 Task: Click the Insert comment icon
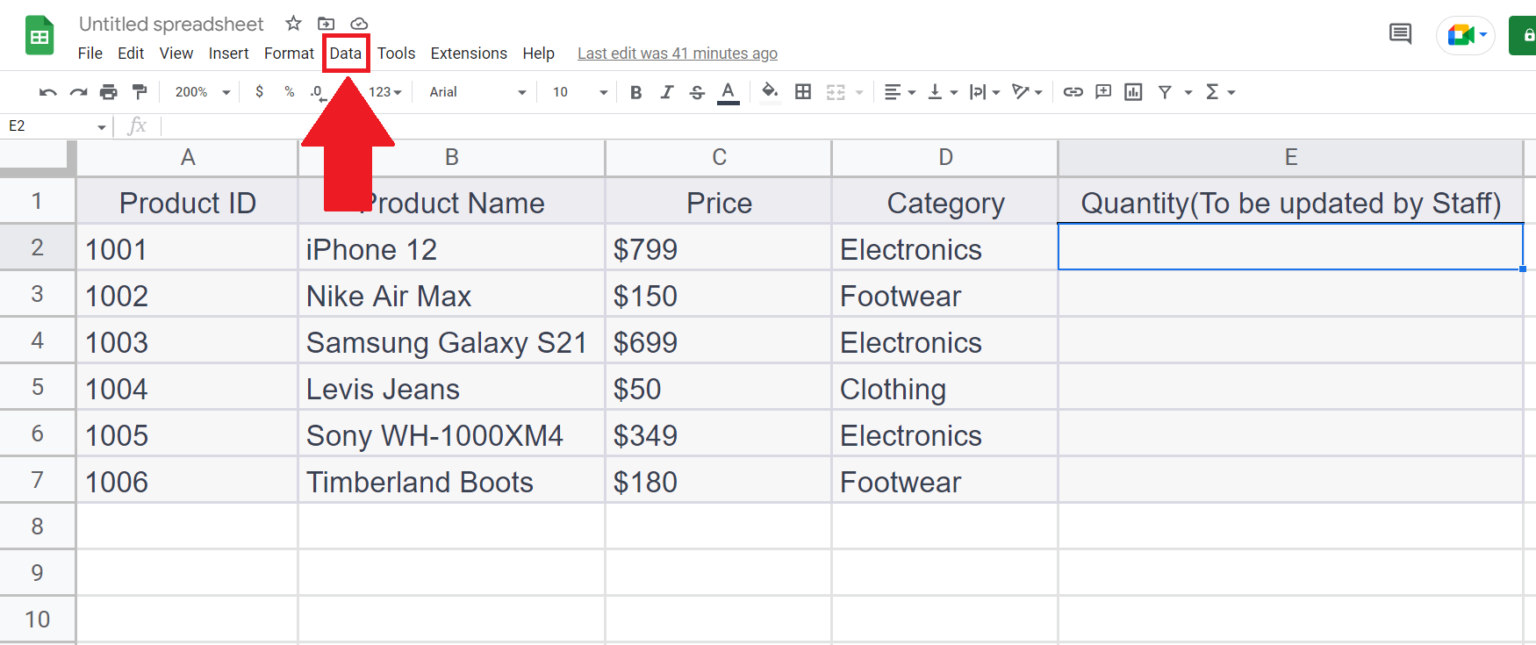point(1103,92)
